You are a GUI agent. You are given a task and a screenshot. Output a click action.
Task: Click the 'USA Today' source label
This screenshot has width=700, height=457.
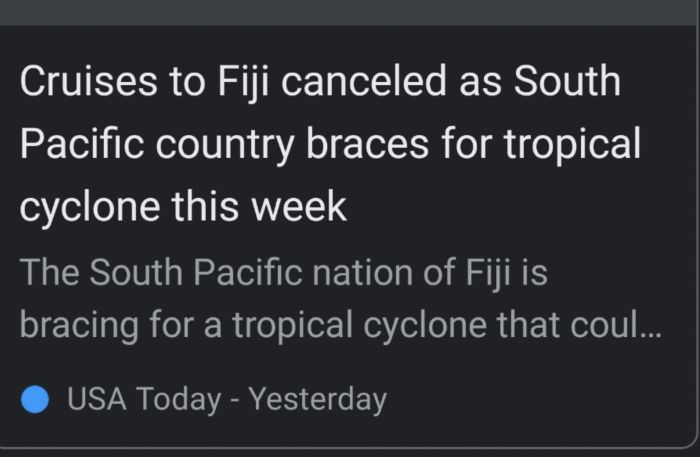(x=144, y=399)
